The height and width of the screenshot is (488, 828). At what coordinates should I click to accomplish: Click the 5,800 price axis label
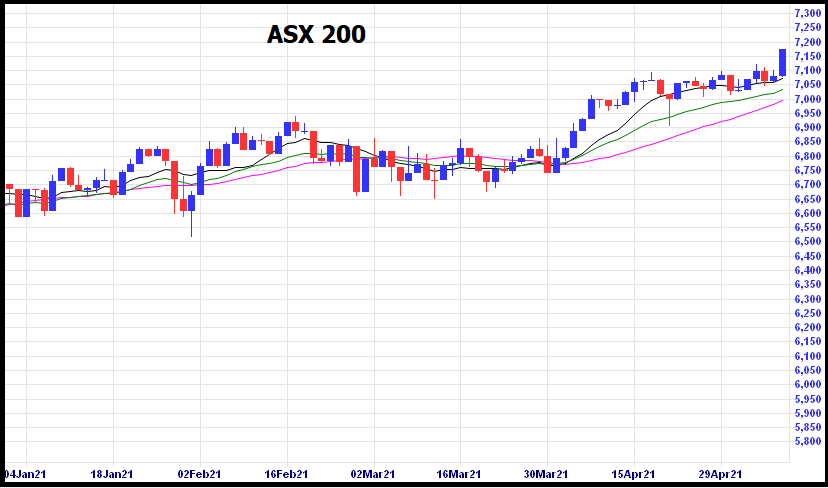click(x=808, y=441)
